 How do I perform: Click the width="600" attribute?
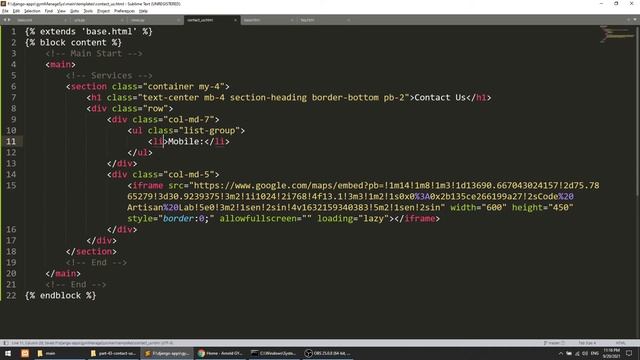(478, 208)
